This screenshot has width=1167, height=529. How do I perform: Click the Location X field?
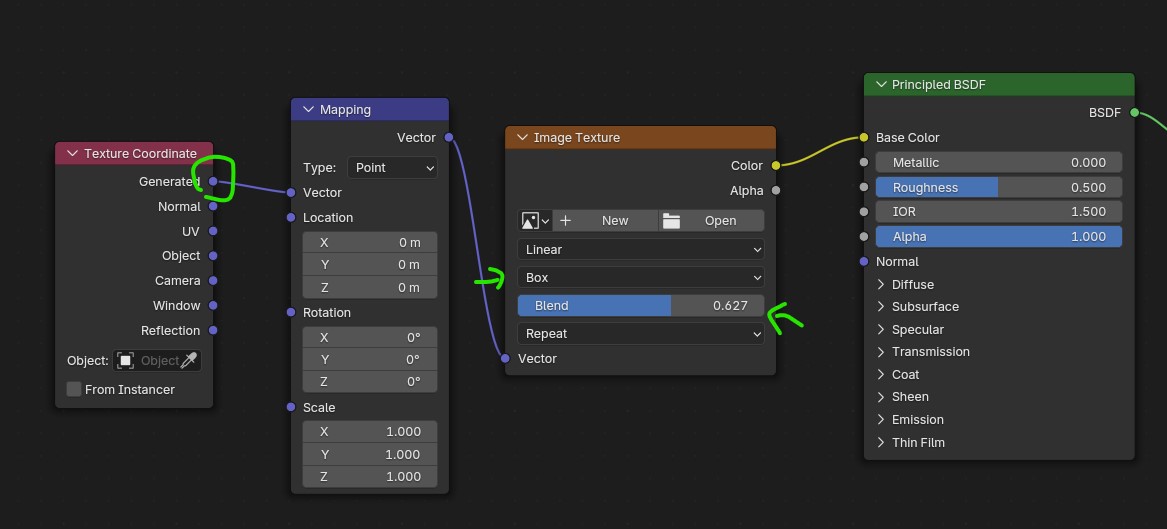pyautogui.click(x=370, y=243)
